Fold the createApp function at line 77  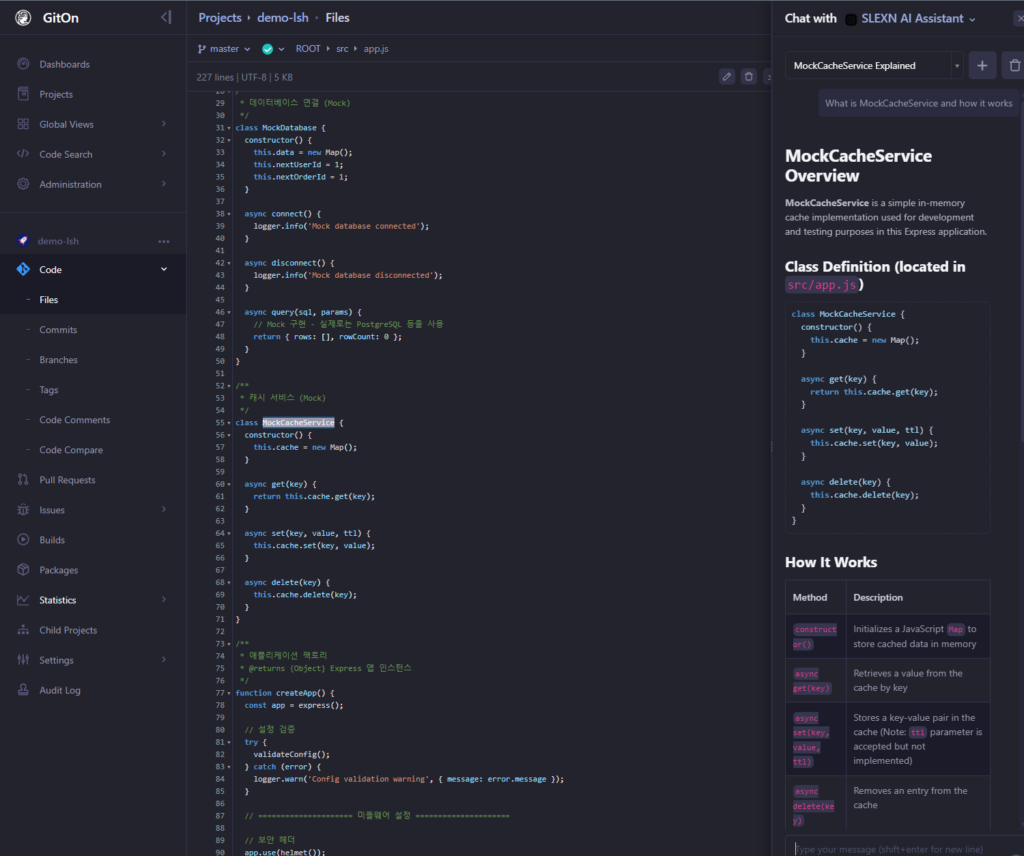[x=231, y=693]
